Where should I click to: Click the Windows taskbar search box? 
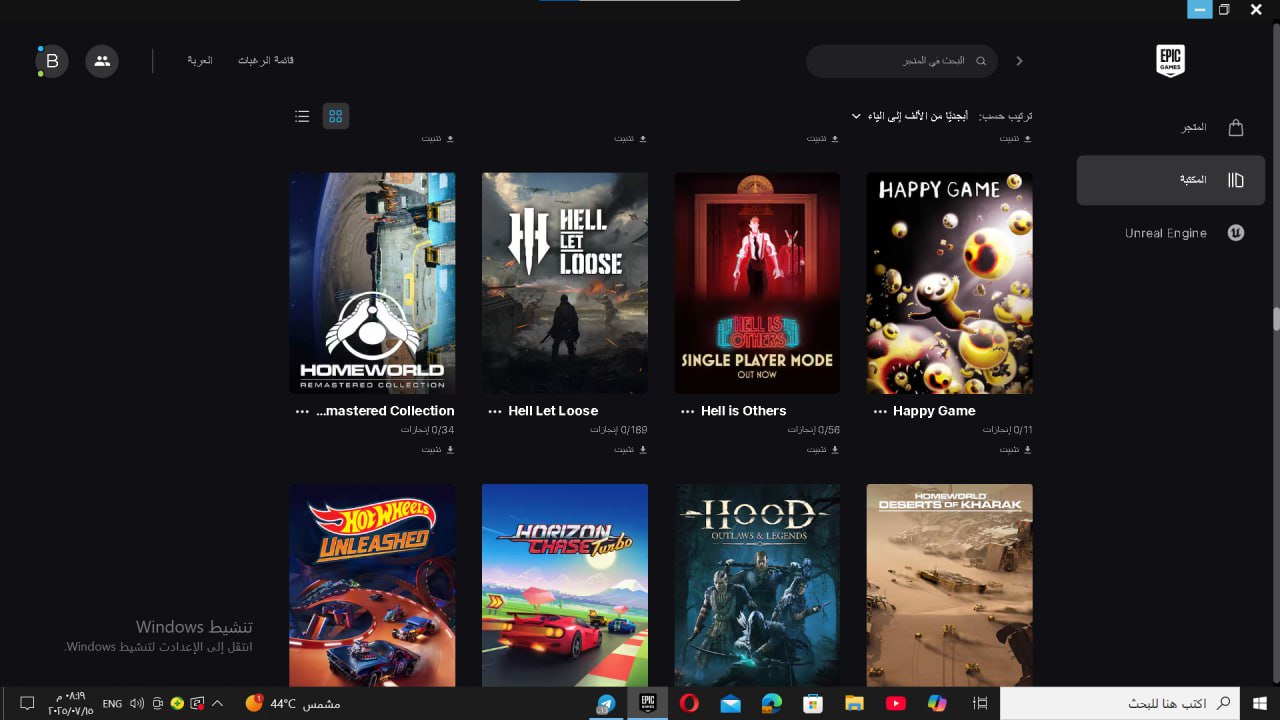pos(1120,703)
